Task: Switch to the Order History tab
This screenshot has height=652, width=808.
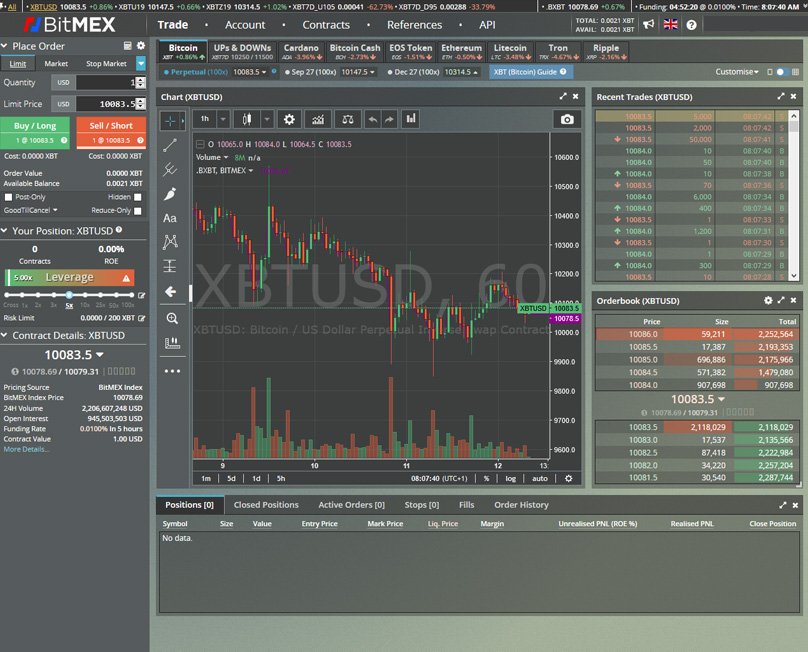Action: (521, 505)
